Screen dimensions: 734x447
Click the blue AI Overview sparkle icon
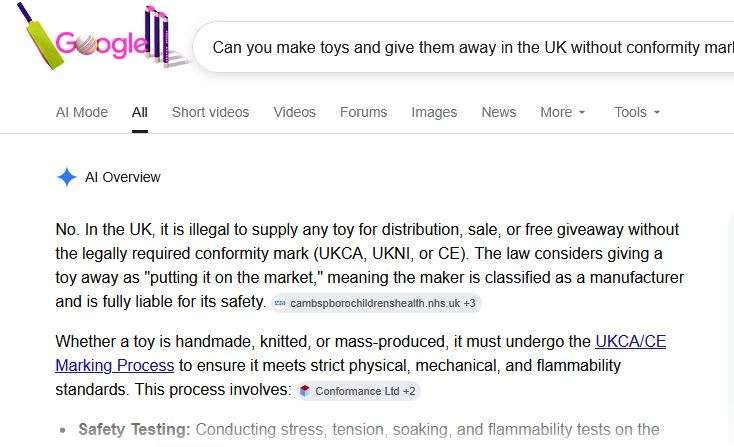tap(66, 177)
